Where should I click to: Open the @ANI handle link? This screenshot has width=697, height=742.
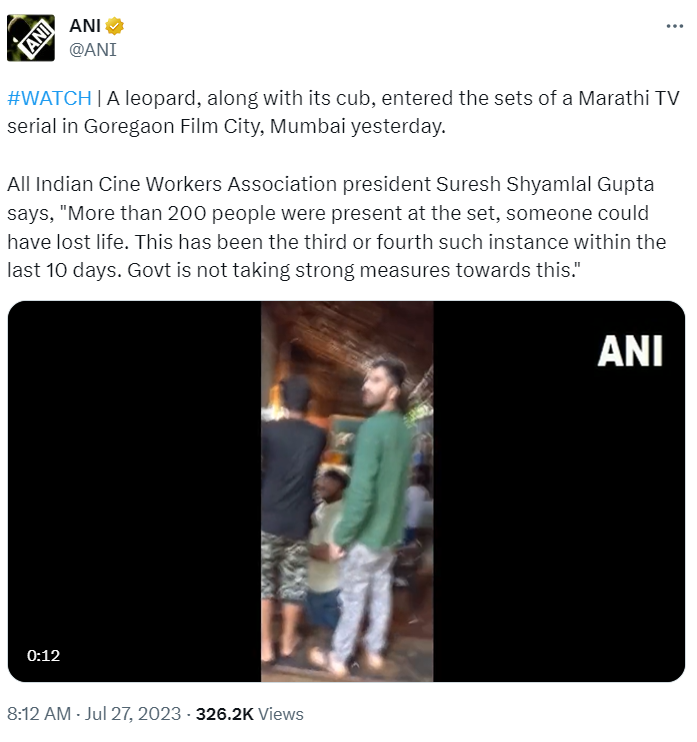pos(92,49)
